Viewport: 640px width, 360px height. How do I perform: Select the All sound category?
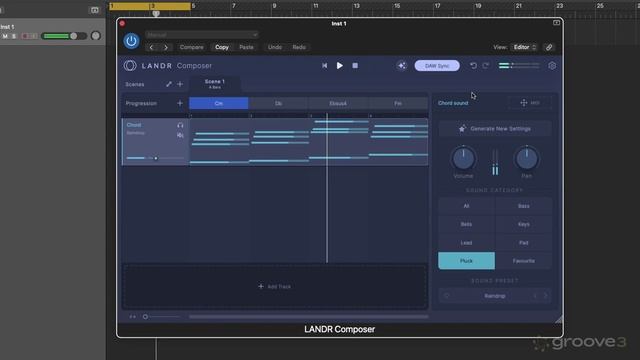point(467,206)
